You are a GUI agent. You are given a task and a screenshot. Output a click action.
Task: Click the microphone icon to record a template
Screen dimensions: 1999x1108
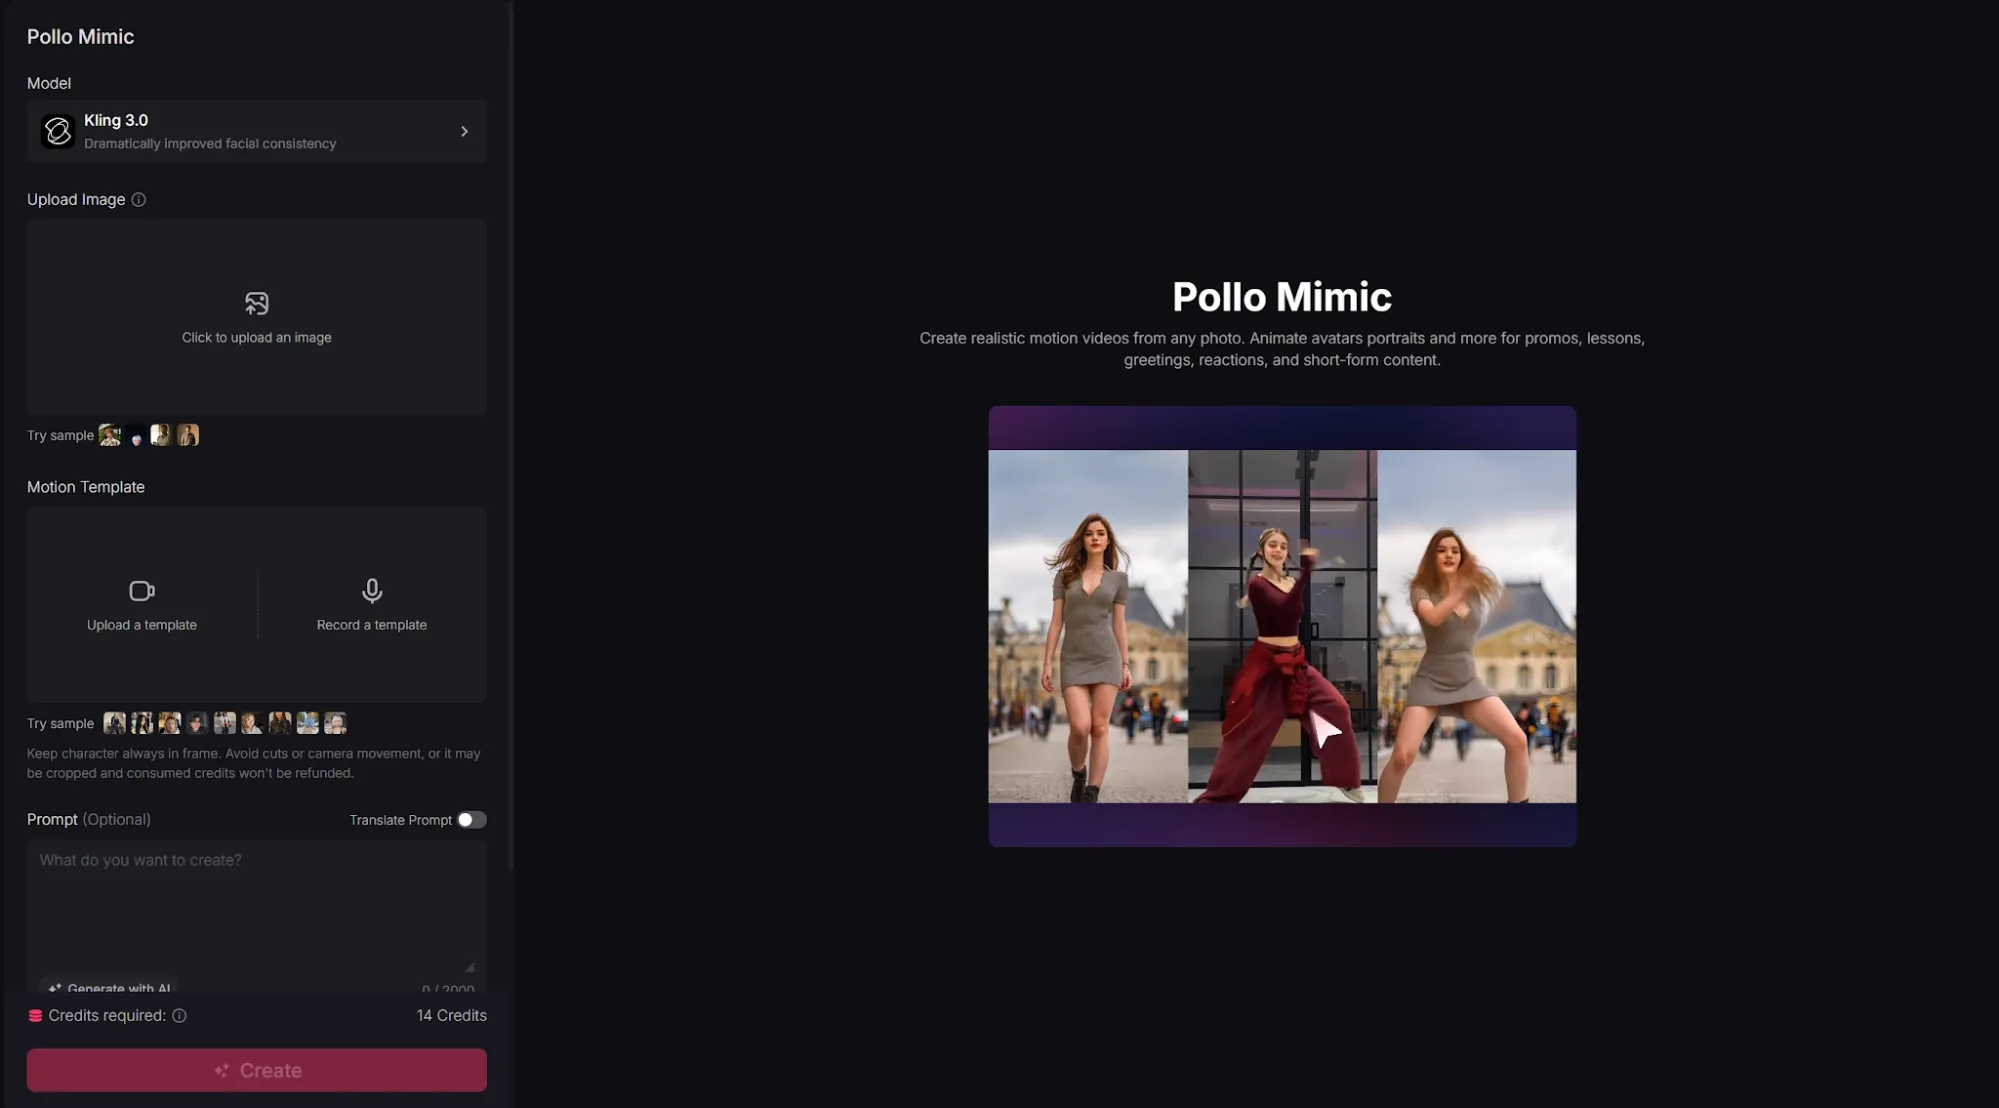(372, 591)
